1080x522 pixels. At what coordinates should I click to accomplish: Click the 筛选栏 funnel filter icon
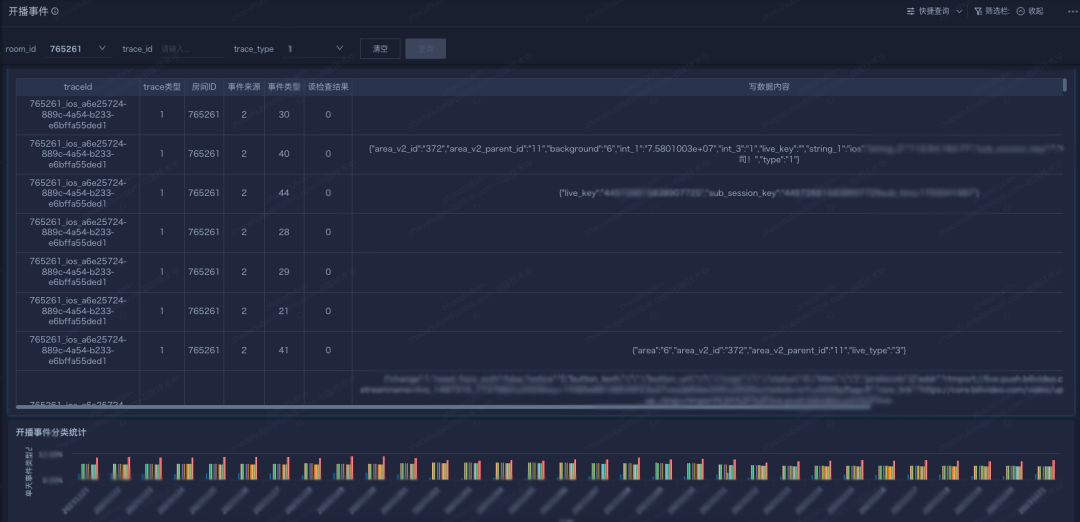pyautogui.click(x=978, y=11)
